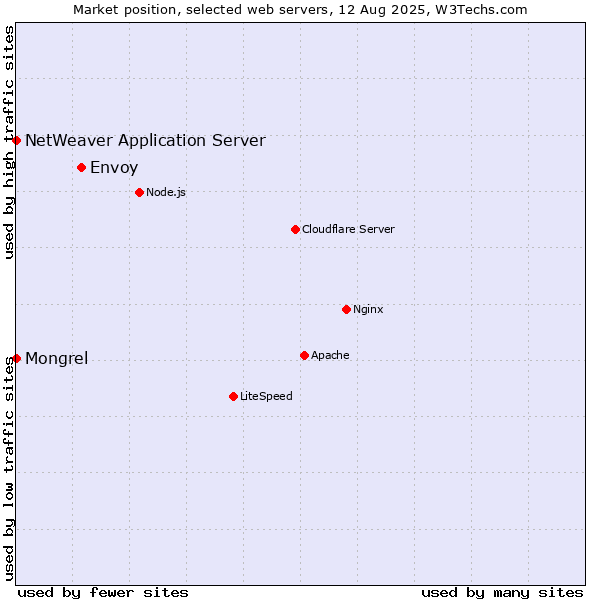Select the Nginx data point
This screenshot has width=600, height=600.
point(347,310)
